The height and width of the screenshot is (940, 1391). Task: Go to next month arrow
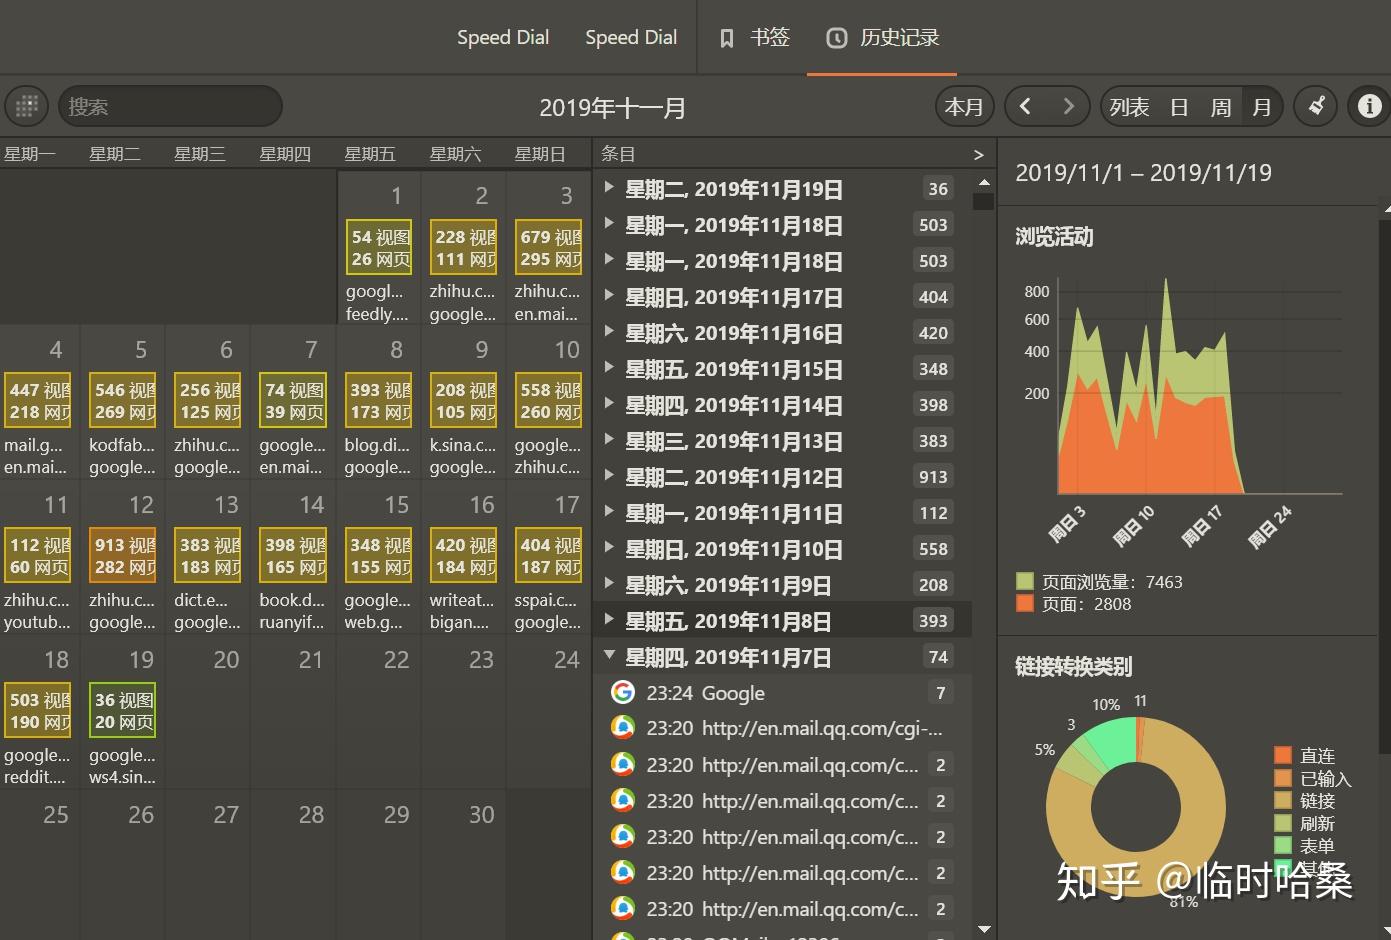[x=1068, y=106]
